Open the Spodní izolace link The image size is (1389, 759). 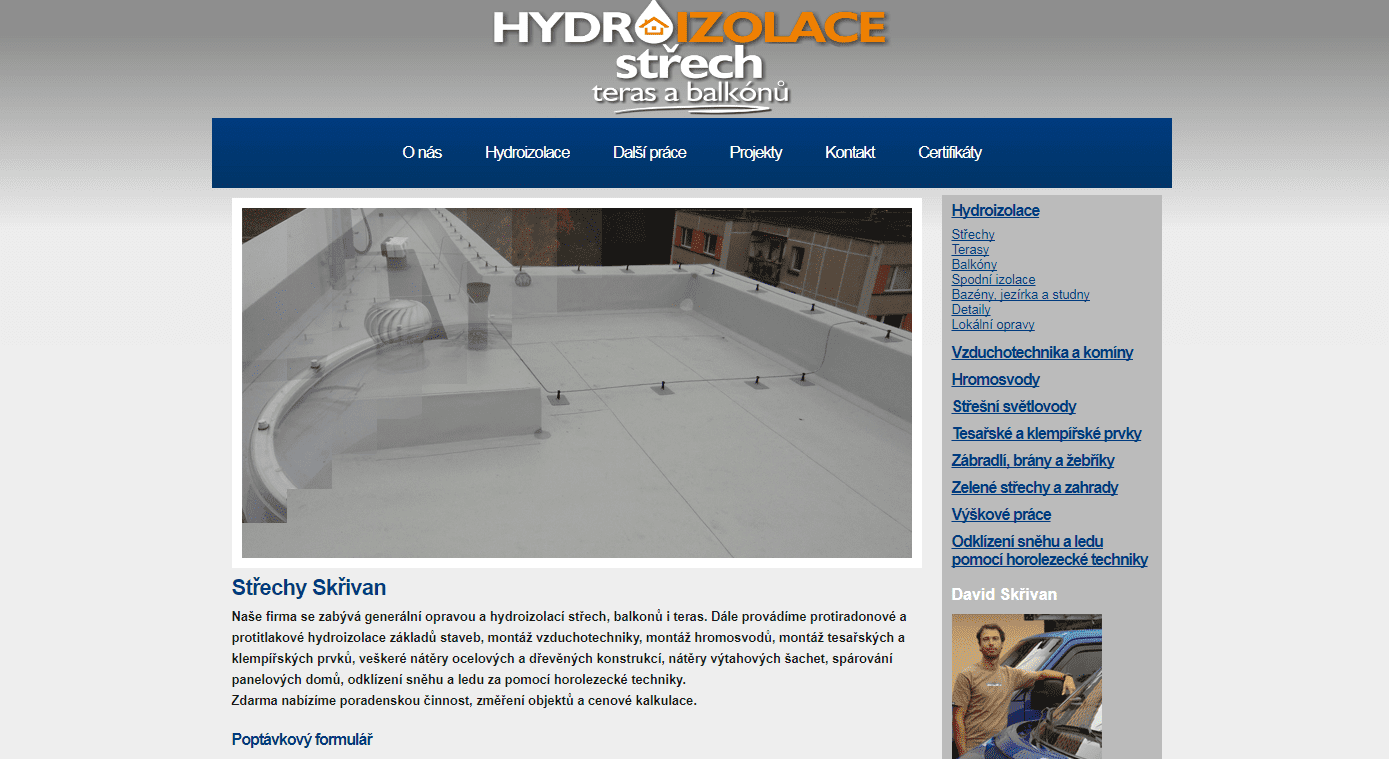(x=993, y=280)
